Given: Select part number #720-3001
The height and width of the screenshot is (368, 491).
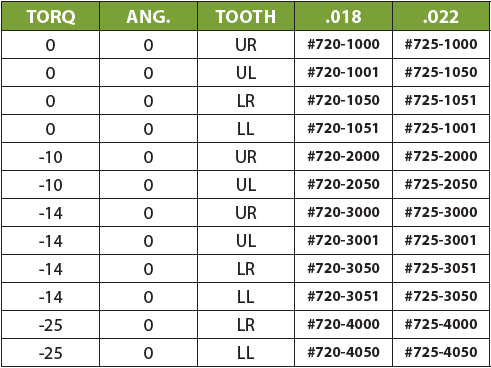Looking at the screenshot, I should (343, 240).
